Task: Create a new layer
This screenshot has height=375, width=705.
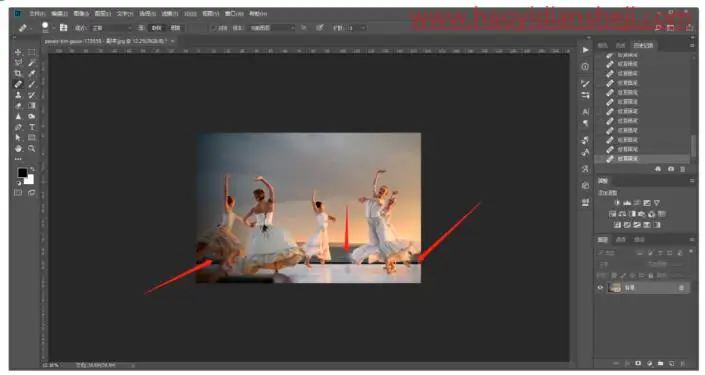Action: (x=671, y=363)
